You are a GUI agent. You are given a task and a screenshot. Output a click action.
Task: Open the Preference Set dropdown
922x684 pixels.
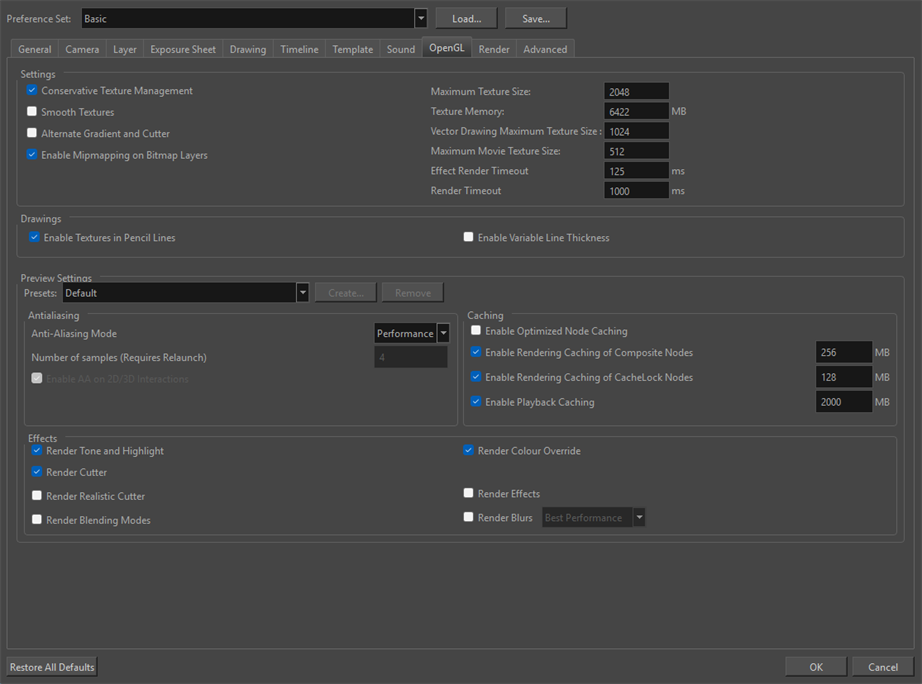tap(420, 19)
